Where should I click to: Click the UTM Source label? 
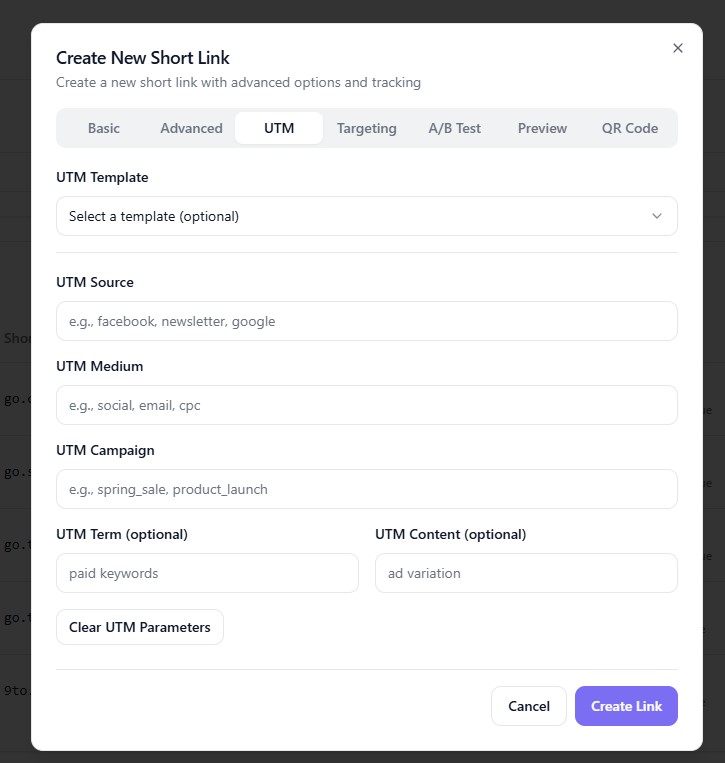(95, 282)
